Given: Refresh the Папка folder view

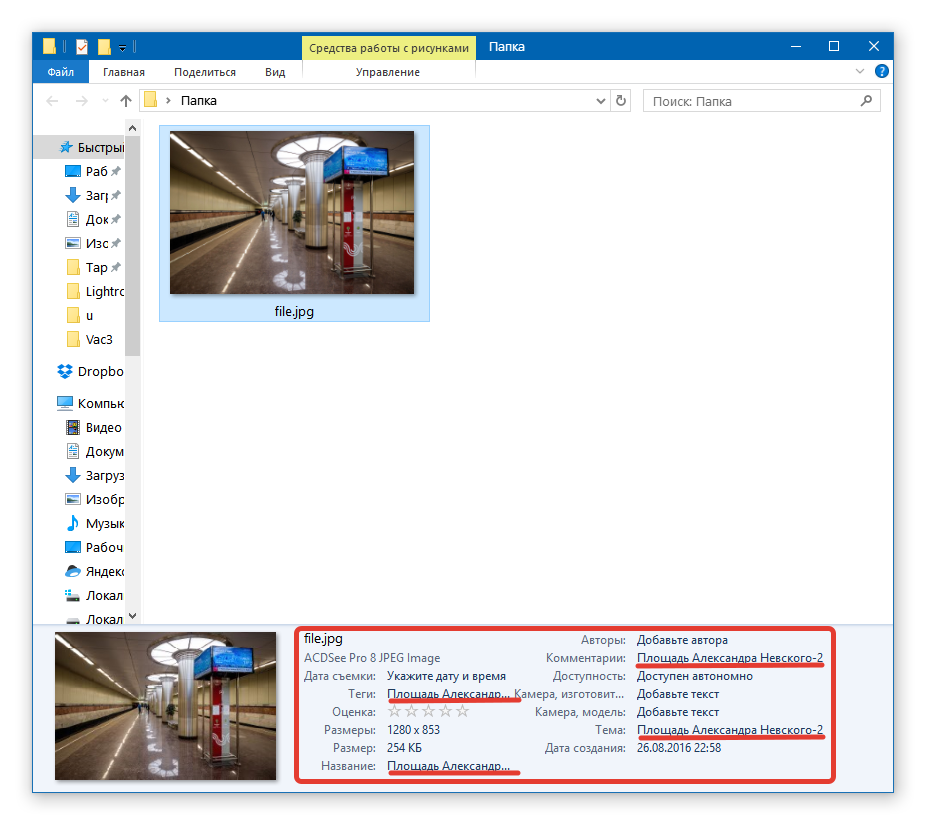Looking at the screenshot, I should tap(621, 101).
